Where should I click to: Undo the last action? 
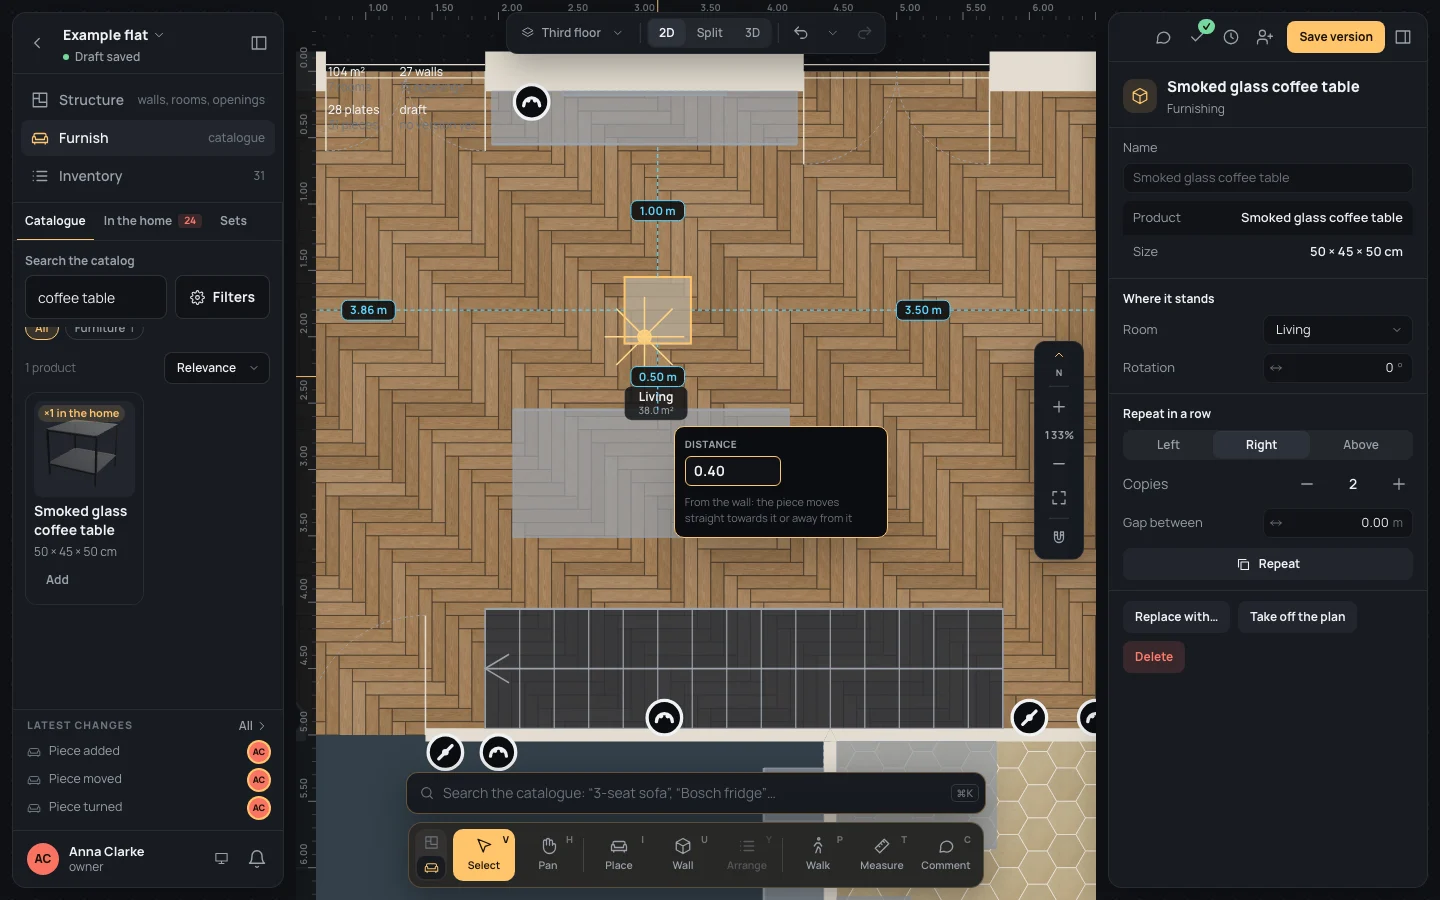click(x=801, y=33)
